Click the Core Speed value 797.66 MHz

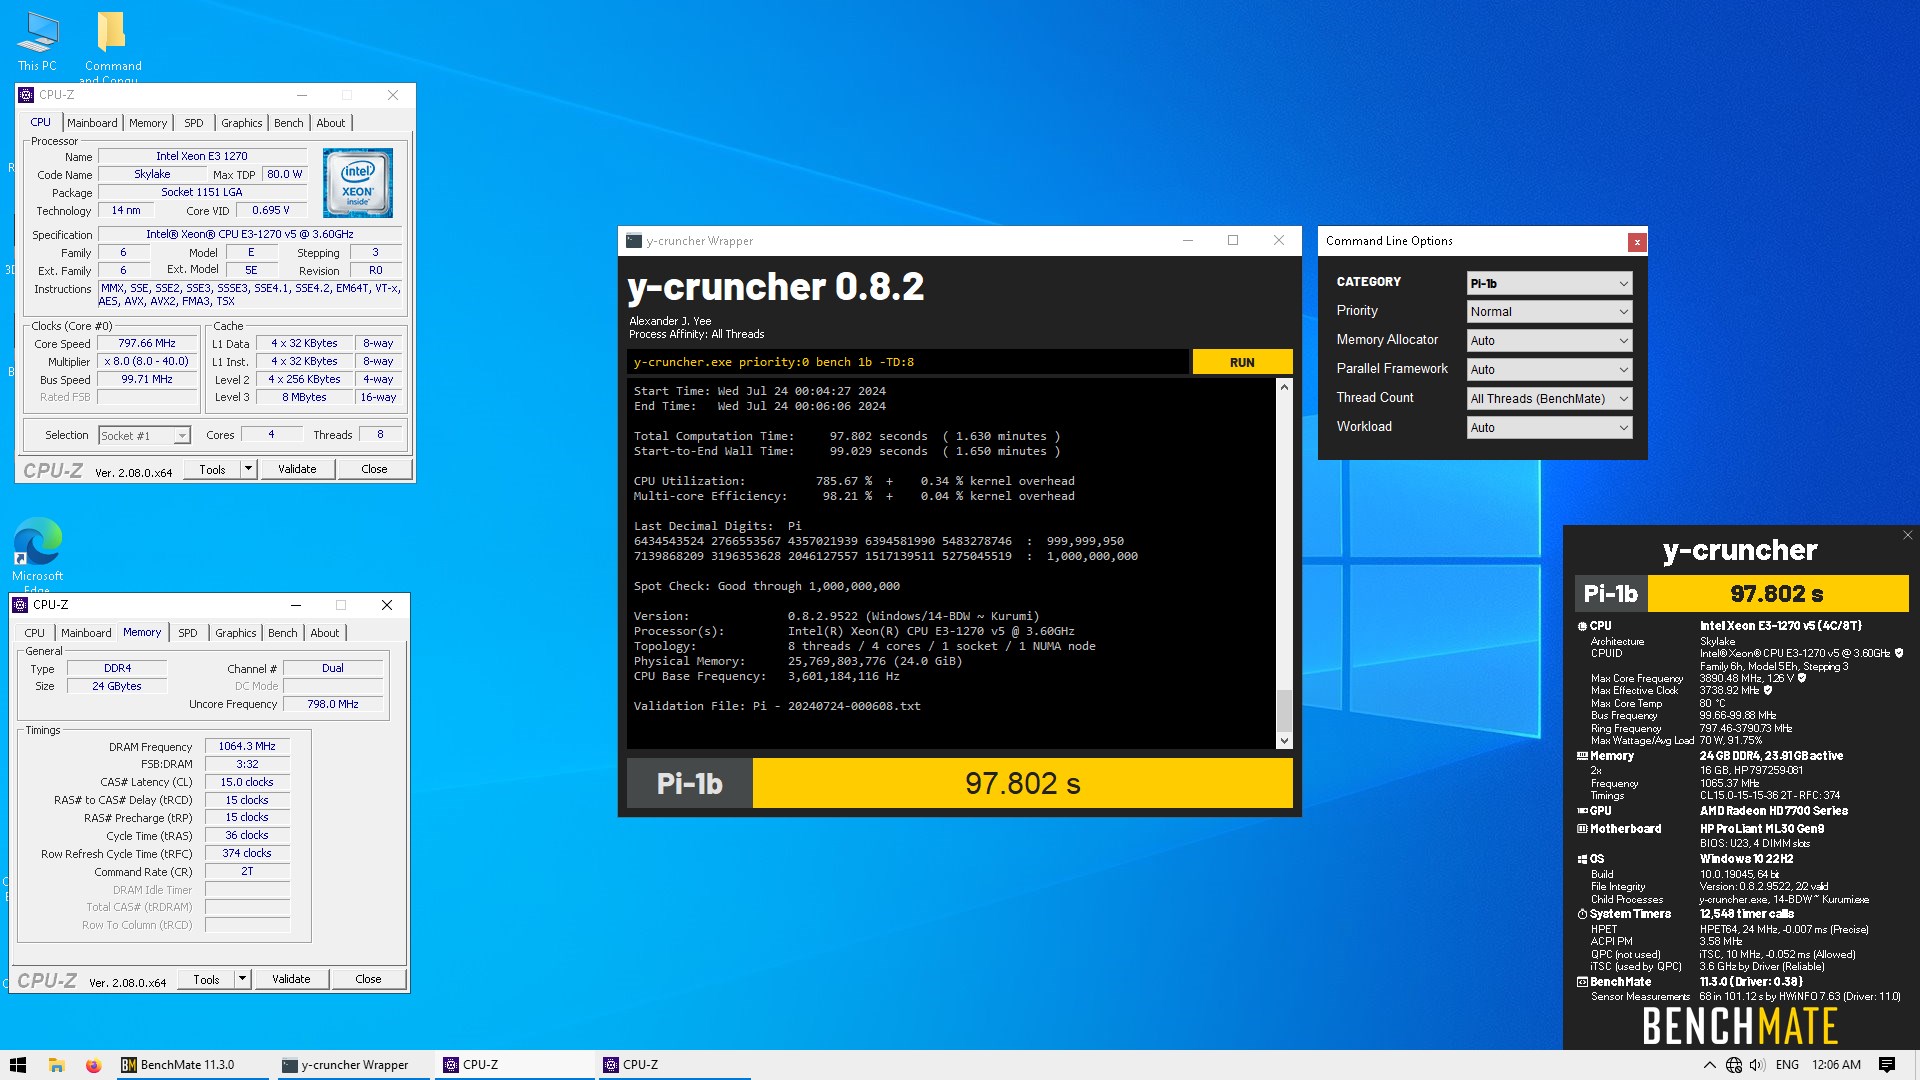point(147,343)
